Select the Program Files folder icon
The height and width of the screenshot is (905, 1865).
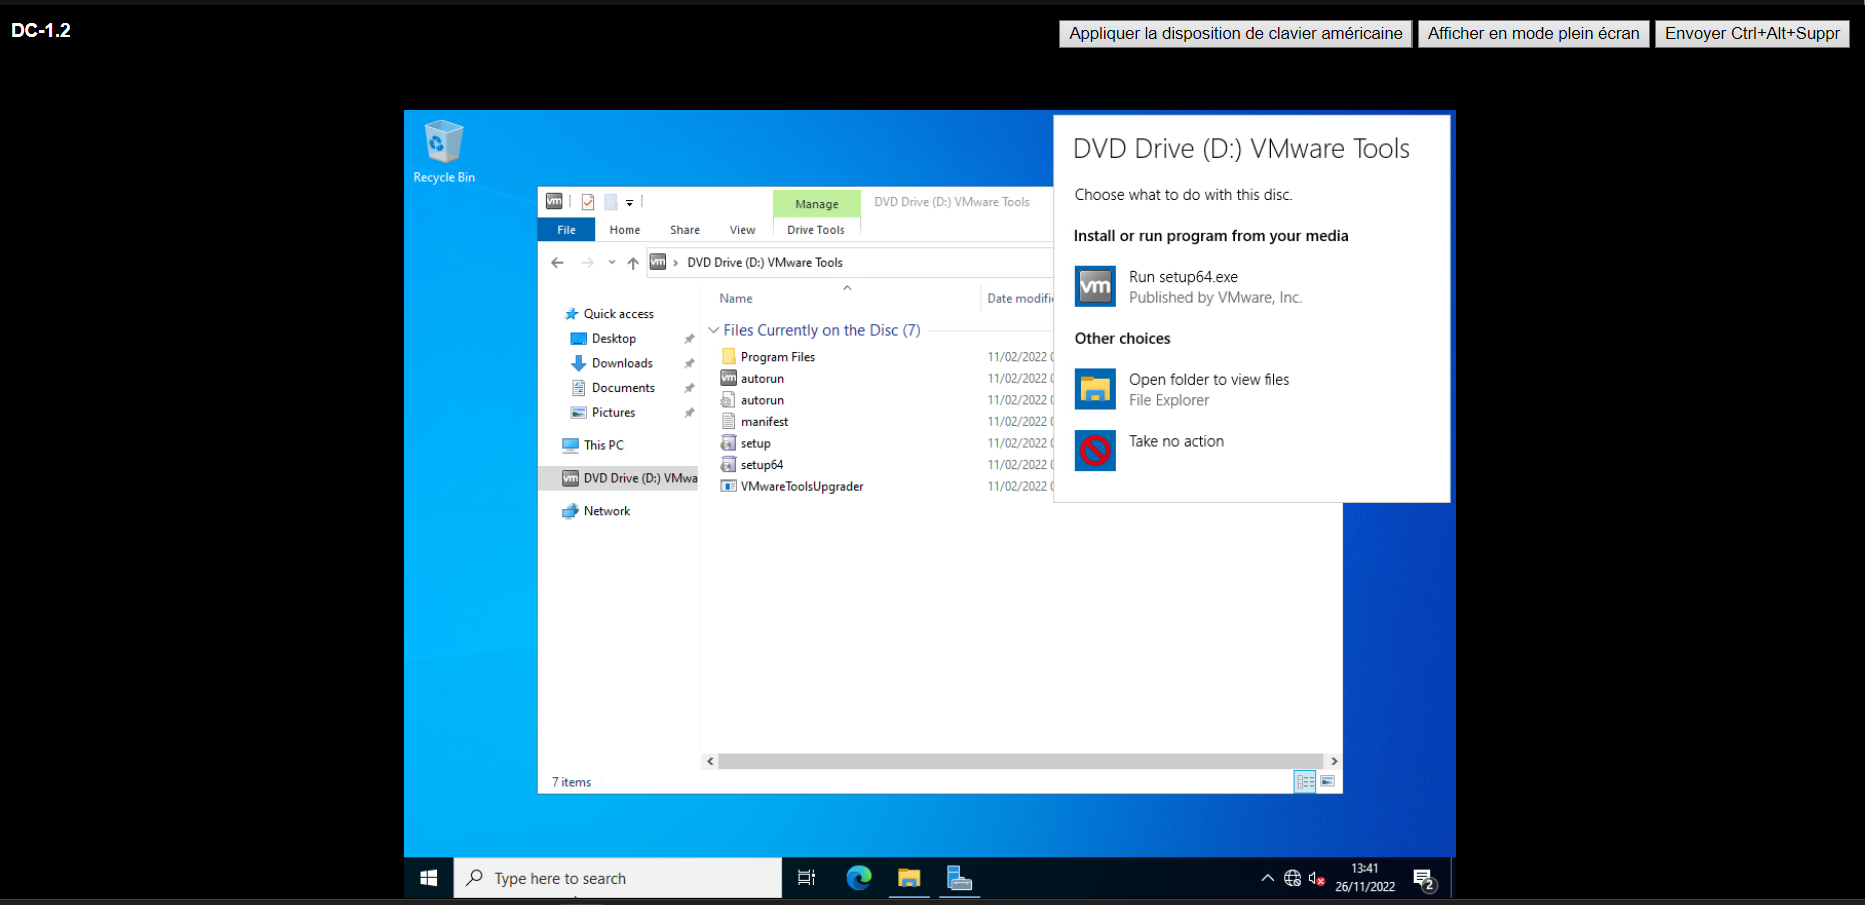(x=729, y=356)
